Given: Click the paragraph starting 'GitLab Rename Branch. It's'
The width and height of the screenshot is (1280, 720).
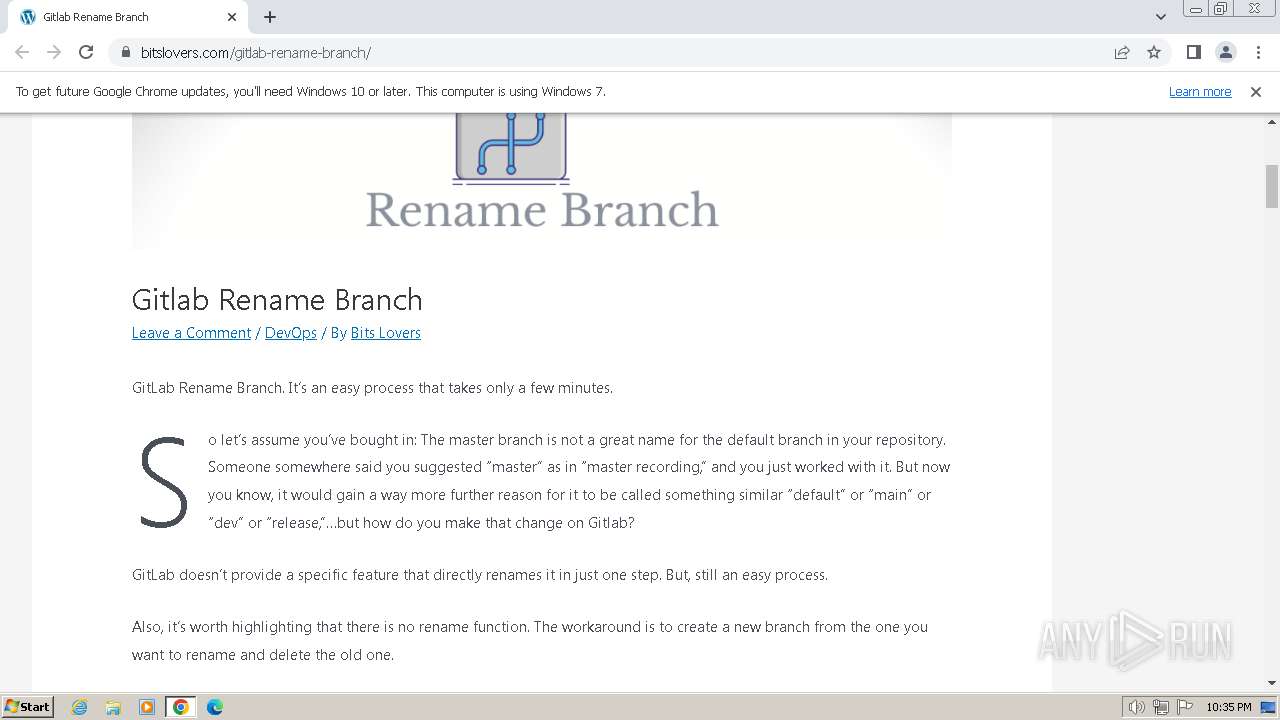Looking at the screenshot, I should click(372, 388).
